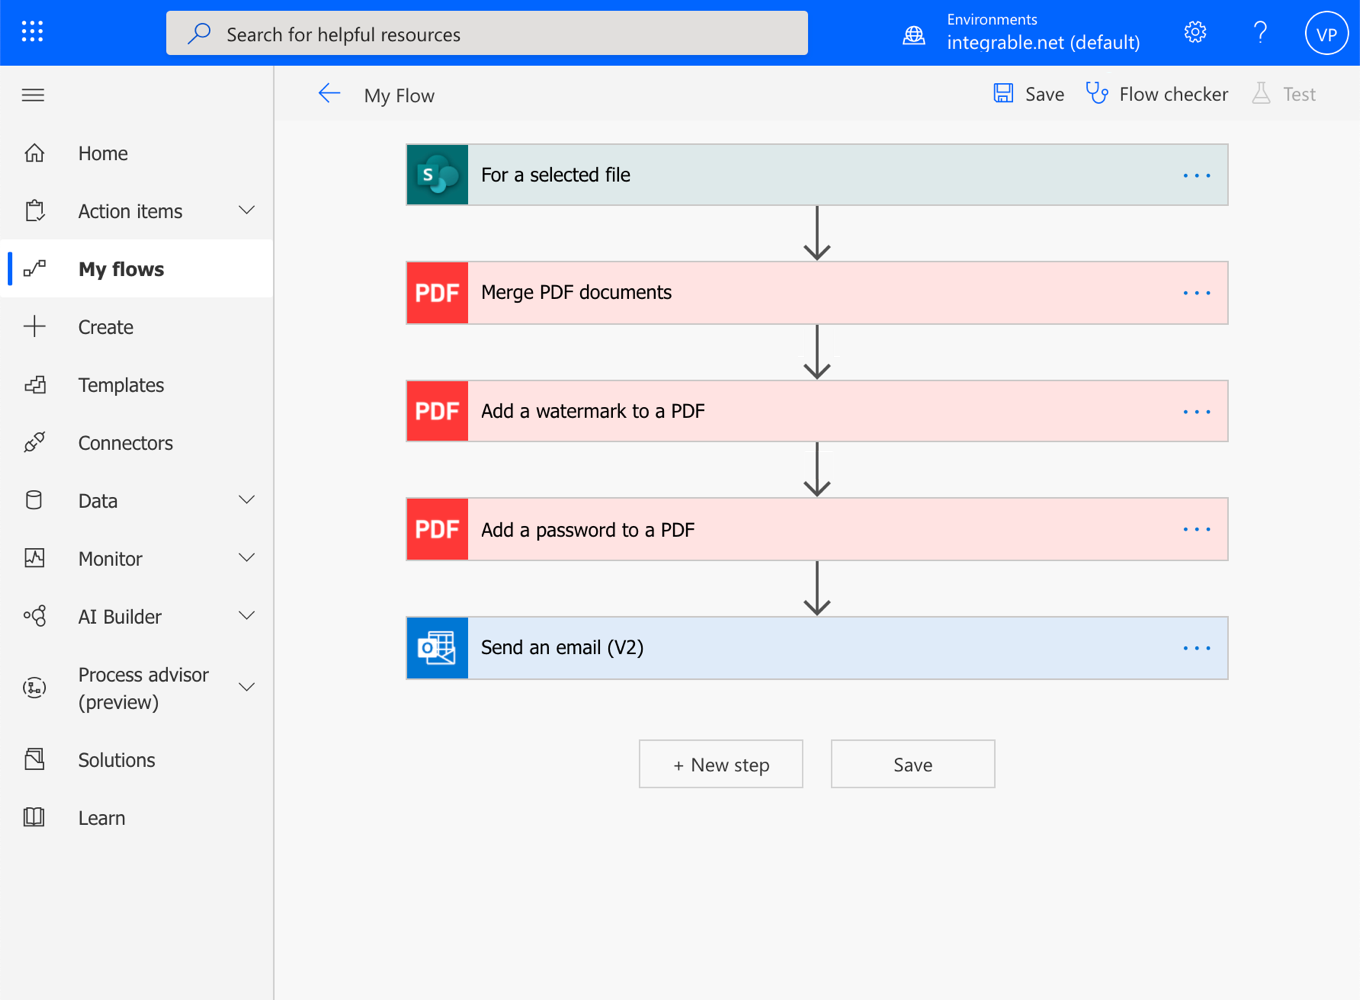Open the Environments picker globe icon
Screen dimensions: 1360x1000
click(914, 35)
